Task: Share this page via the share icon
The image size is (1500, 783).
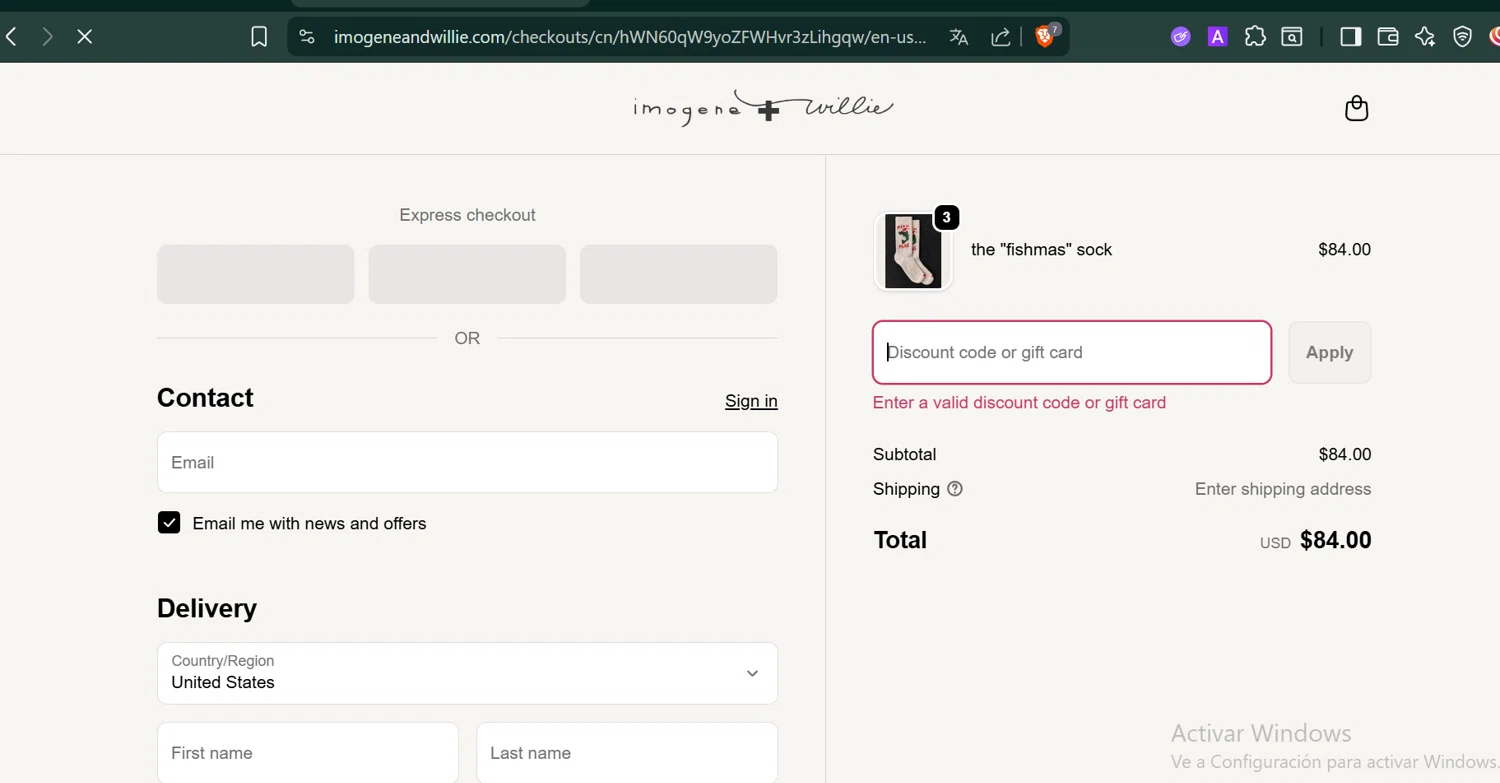Action: tap(1000, 37)
